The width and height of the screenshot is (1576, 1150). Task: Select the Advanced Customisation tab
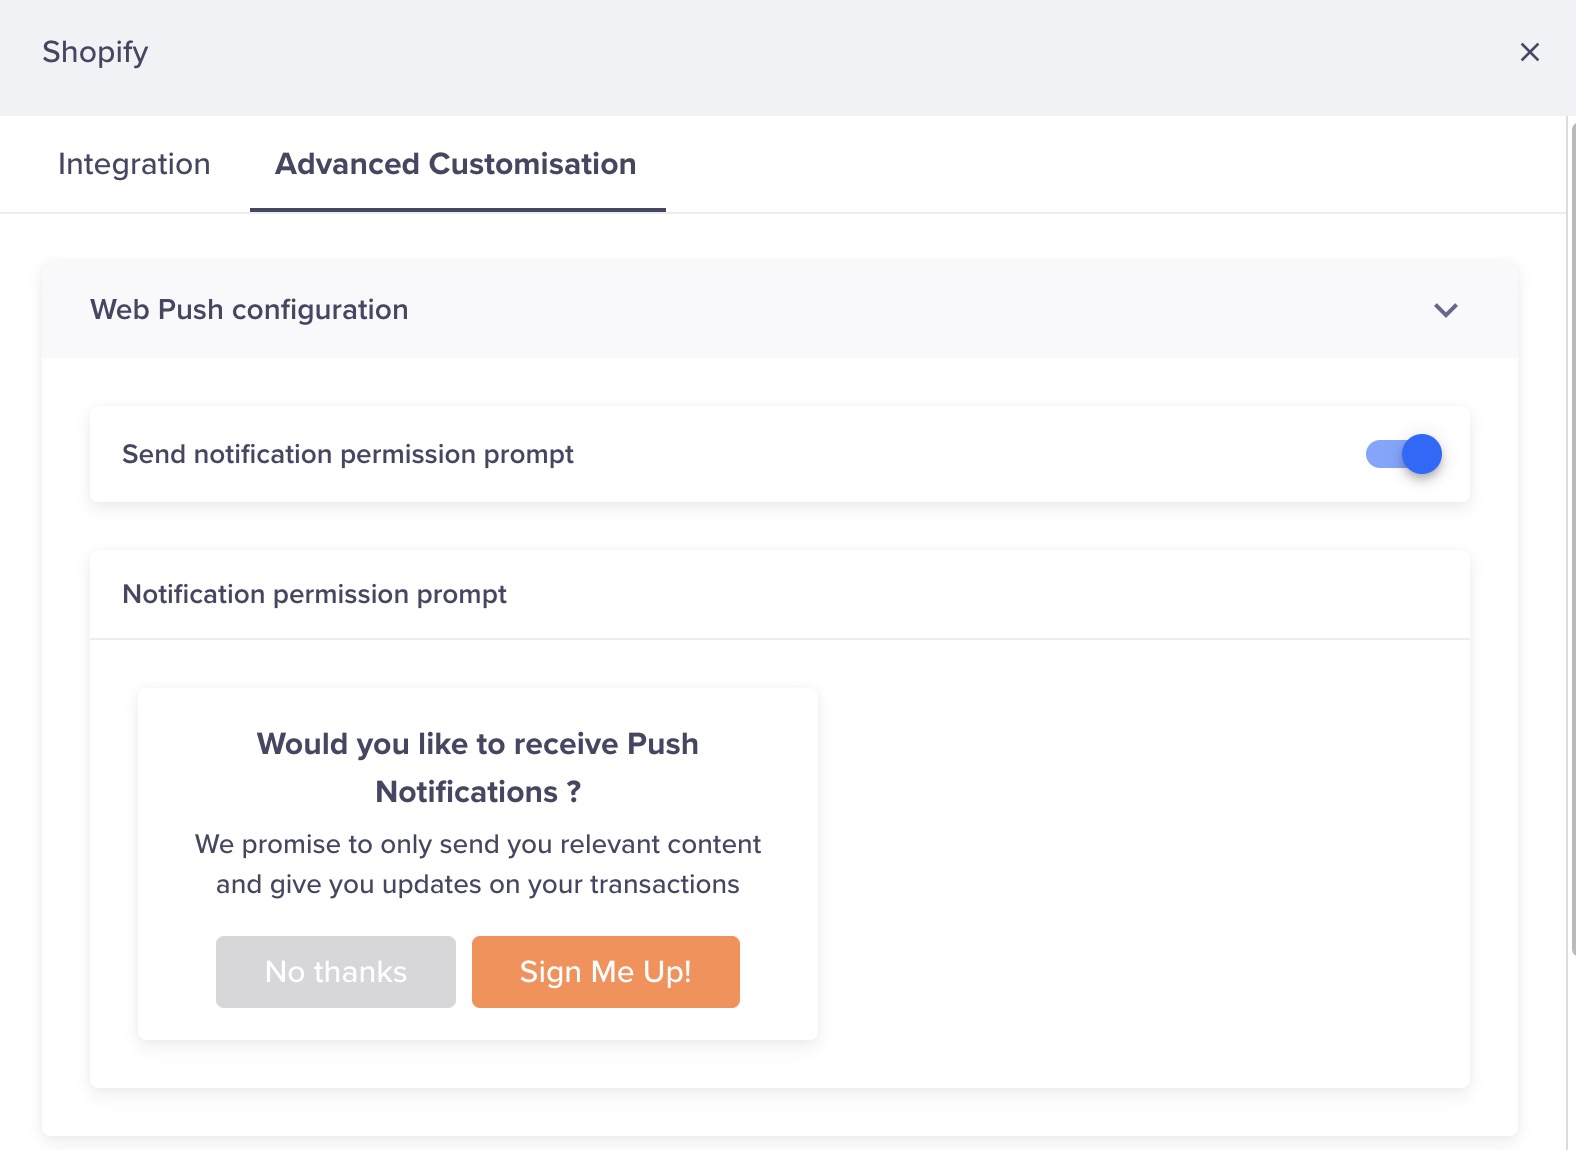click(456, 164)
